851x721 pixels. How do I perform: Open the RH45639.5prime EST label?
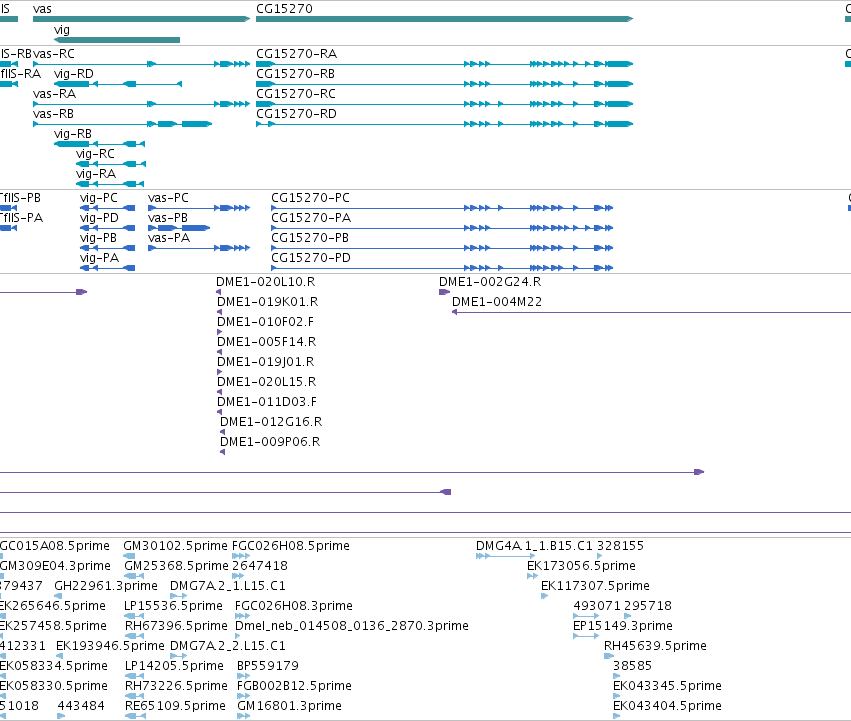tap(655, 646)
